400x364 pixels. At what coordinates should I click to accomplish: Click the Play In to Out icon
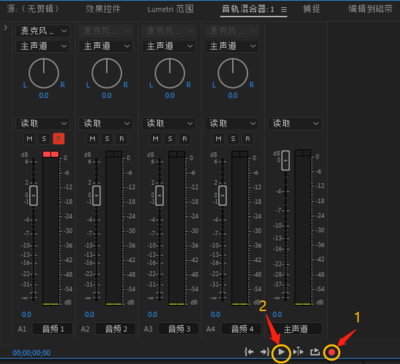298,352
